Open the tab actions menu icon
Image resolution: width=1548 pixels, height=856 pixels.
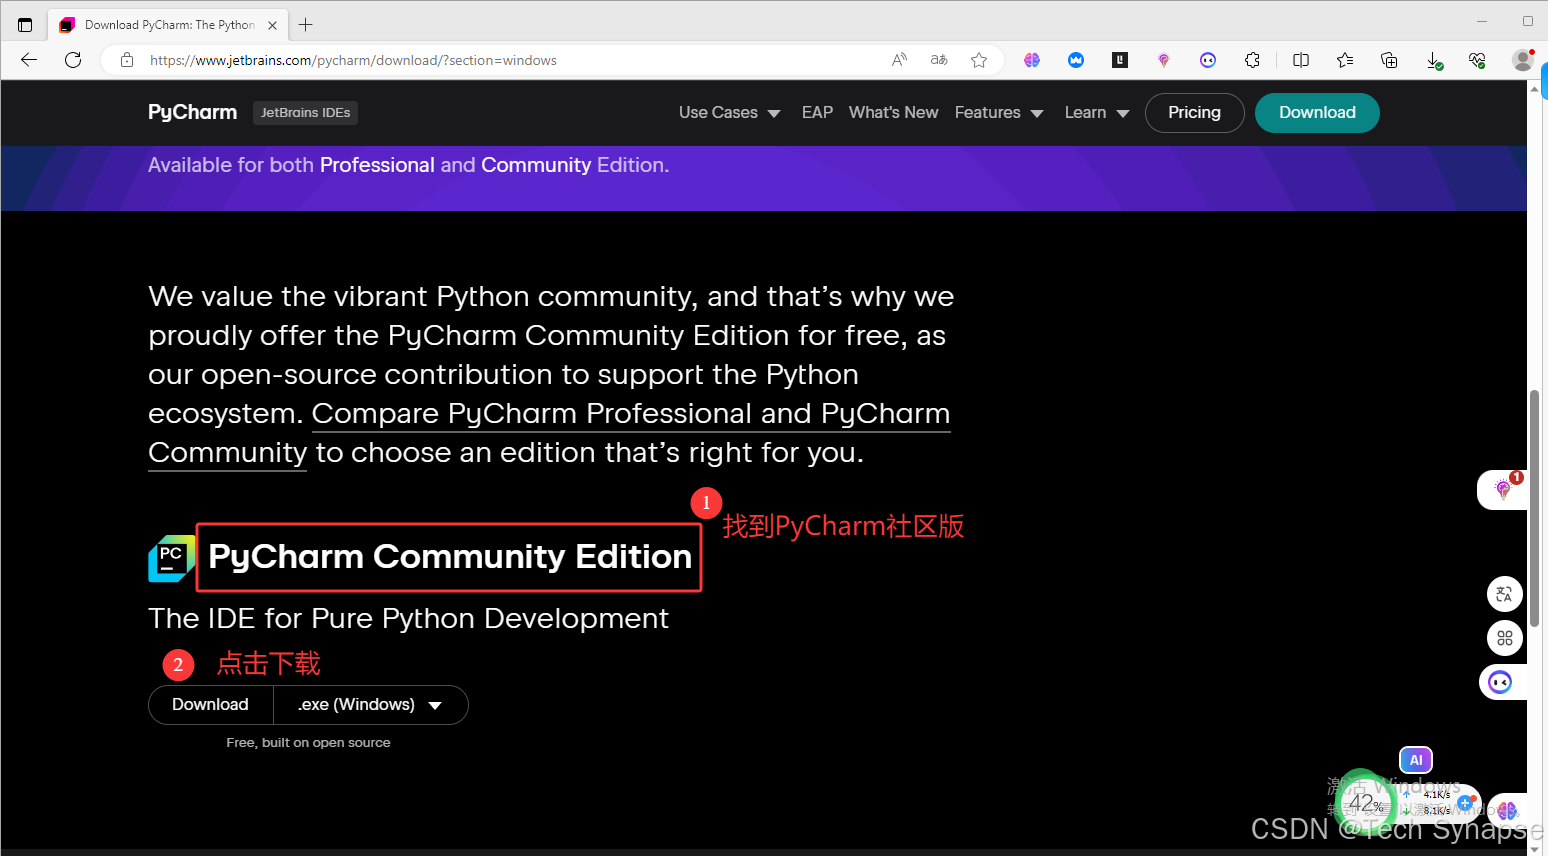coord(25,25)
